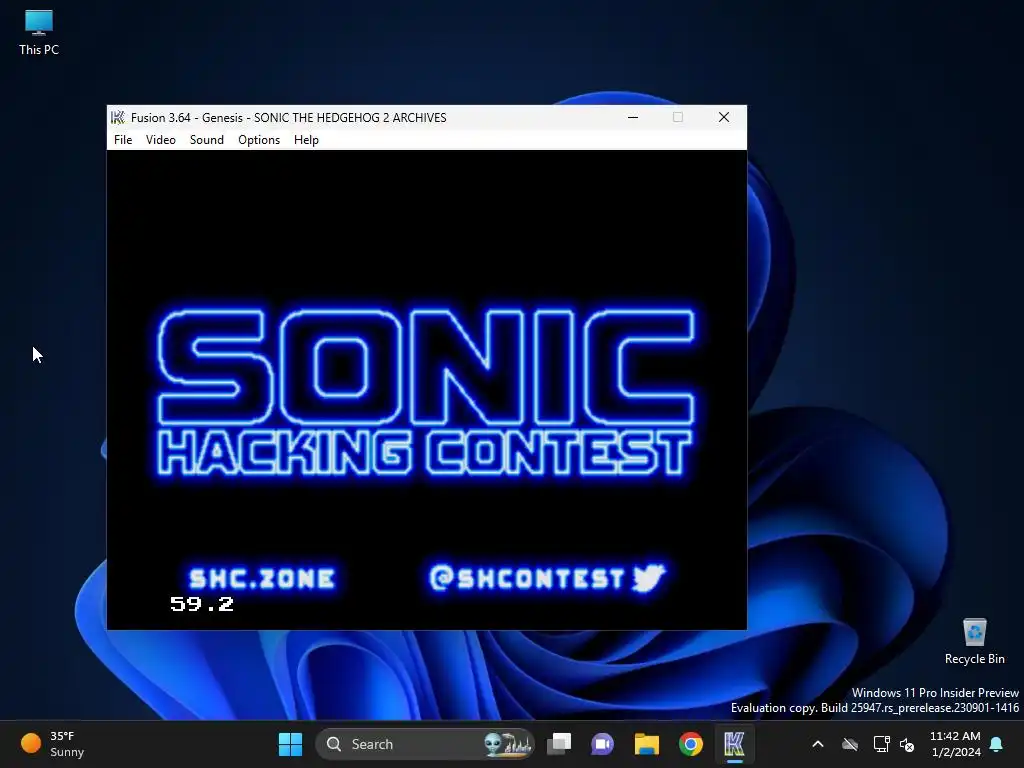Open the weather widget showing 35°F Sunny

(52, 744)
